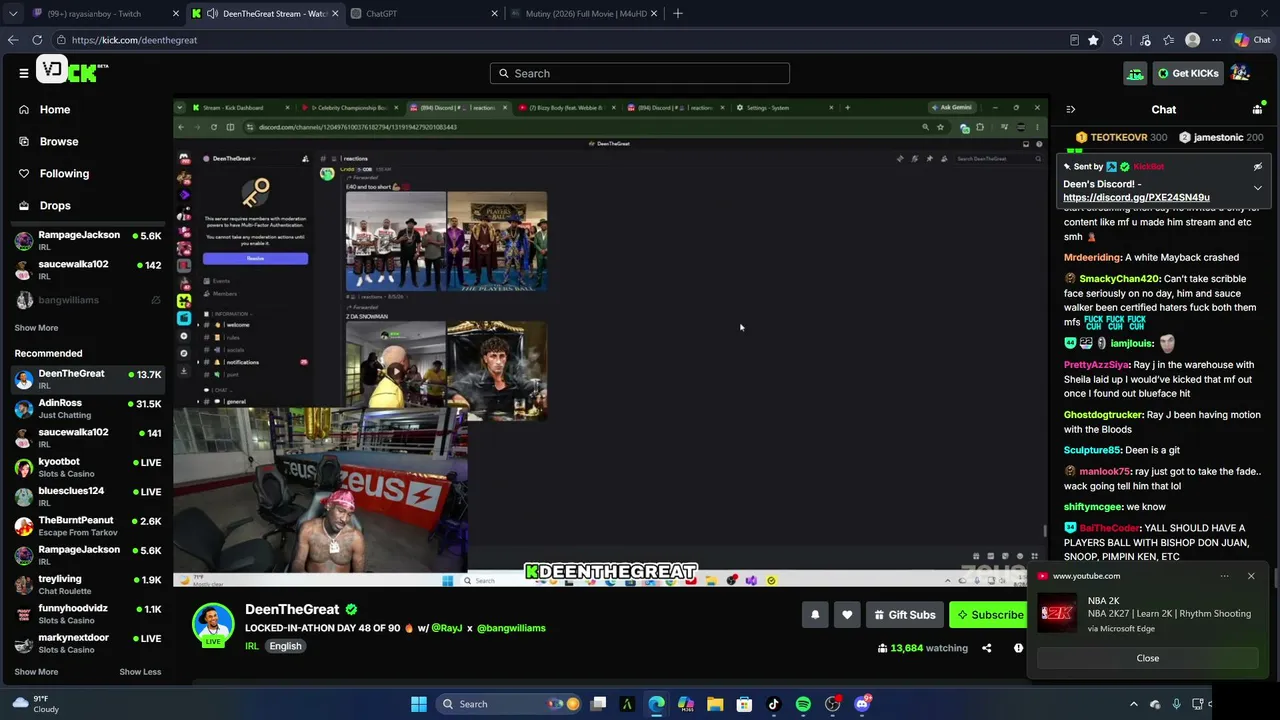
Task: Share the stream via share icon
Action: click(x=986, y=648)
